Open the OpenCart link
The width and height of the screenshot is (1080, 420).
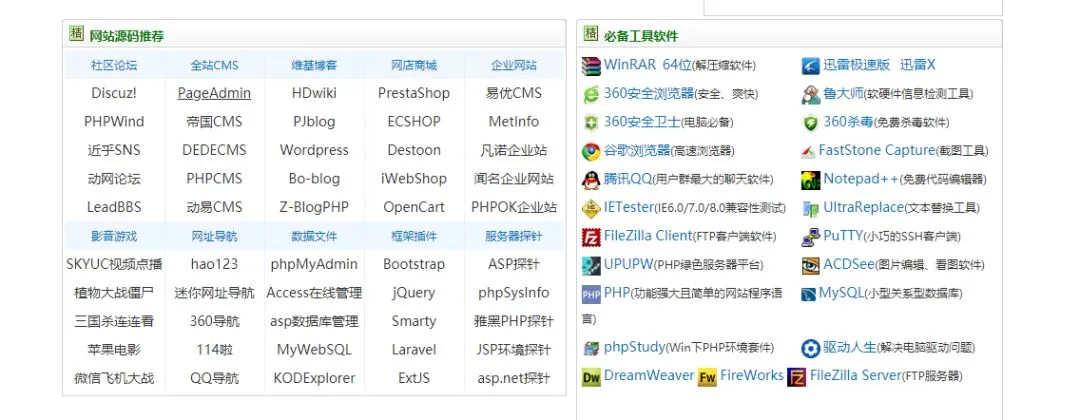[414, 207]
